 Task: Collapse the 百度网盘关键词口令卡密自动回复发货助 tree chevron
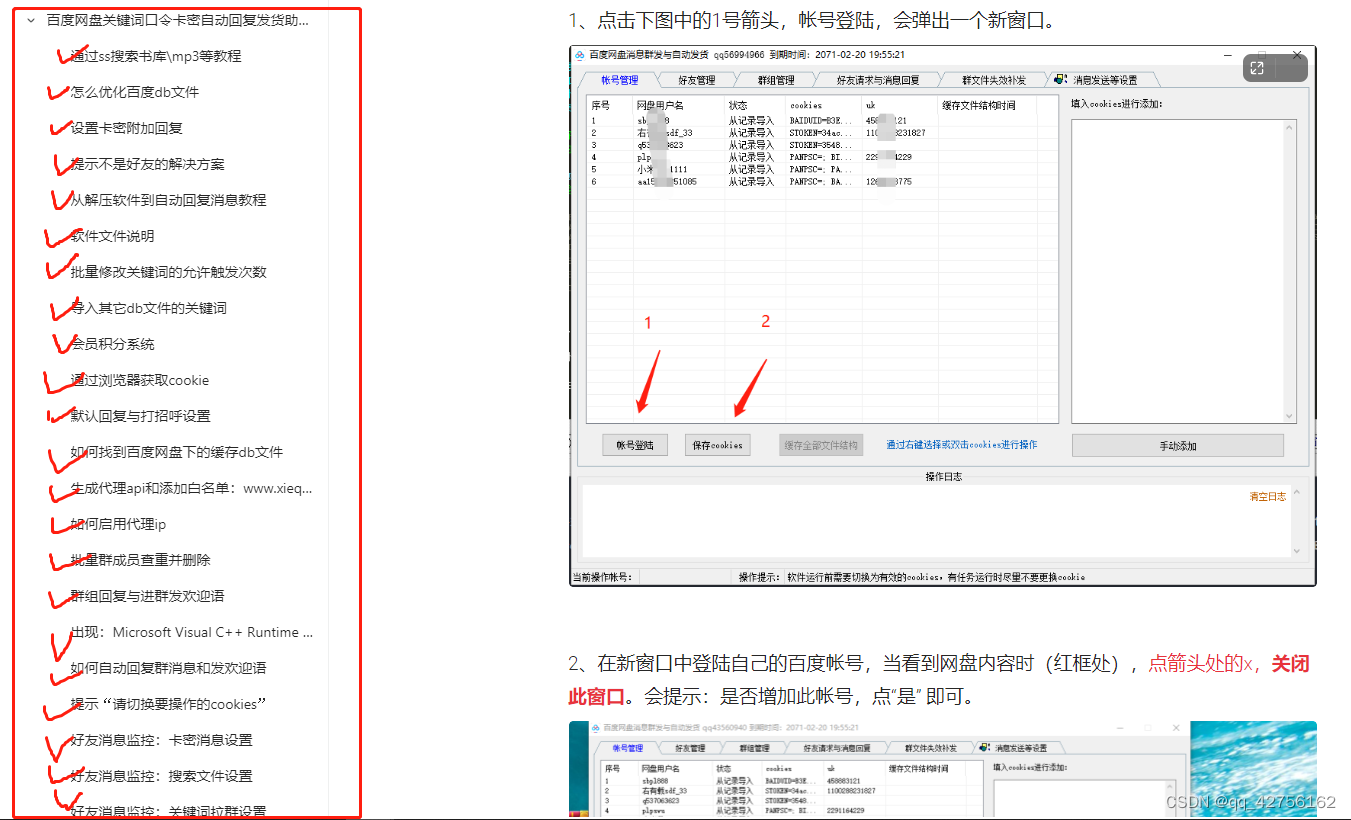[x=31, y=20]
